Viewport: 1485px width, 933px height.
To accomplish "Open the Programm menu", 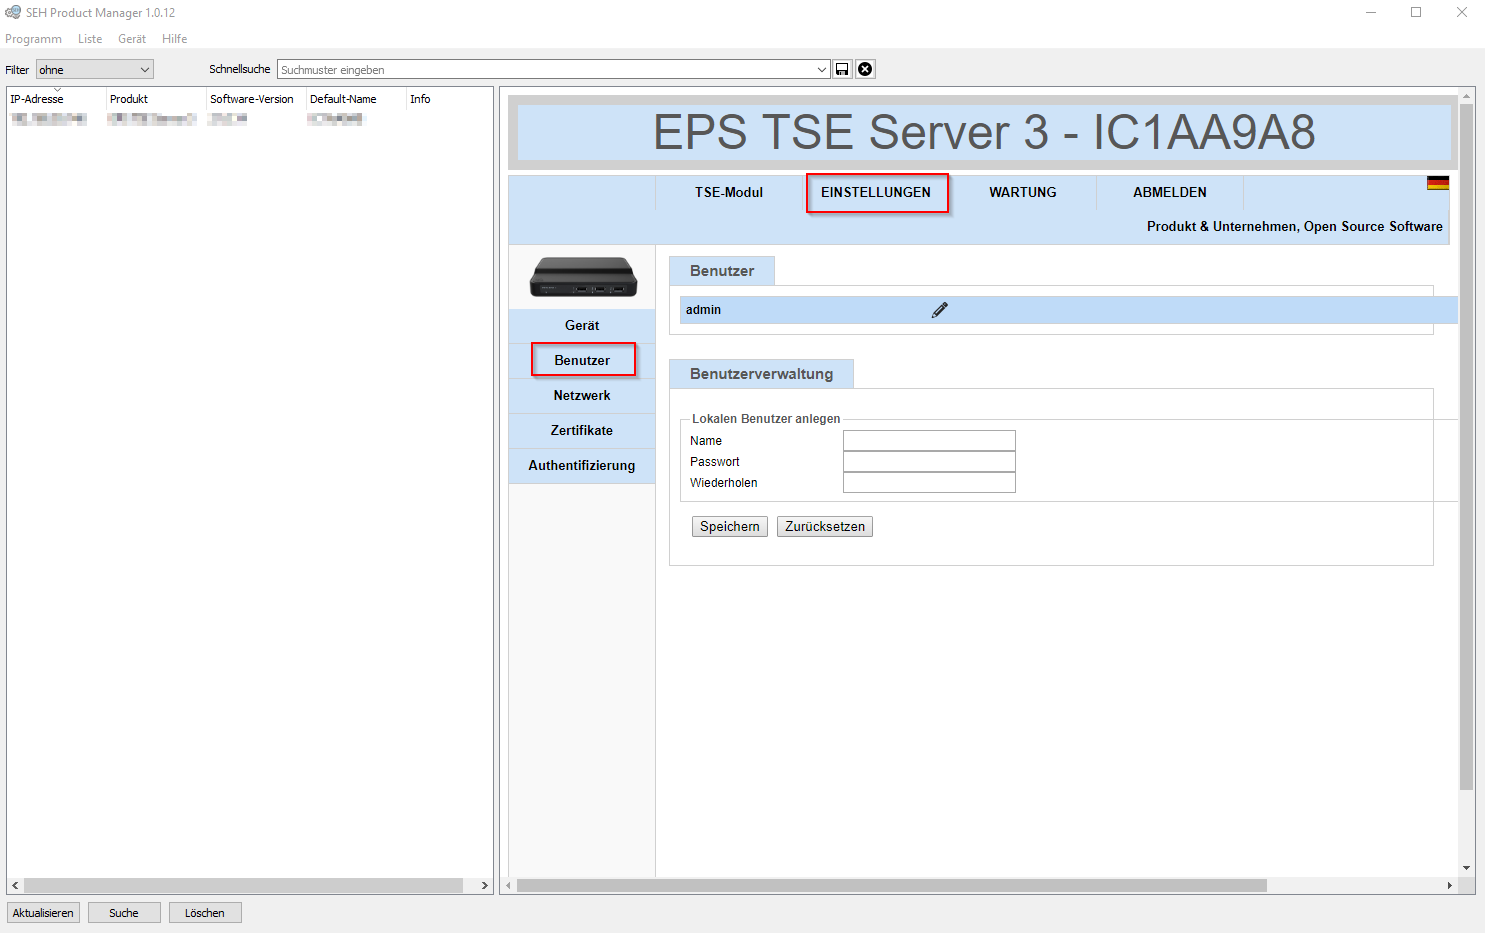I will click(x=33, y=39).
